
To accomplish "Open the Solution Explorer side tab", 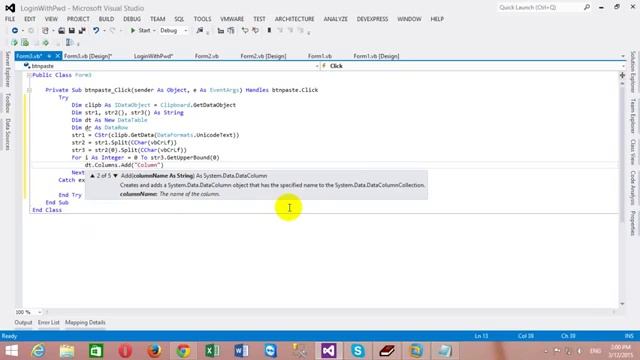I will coord(633,72).
